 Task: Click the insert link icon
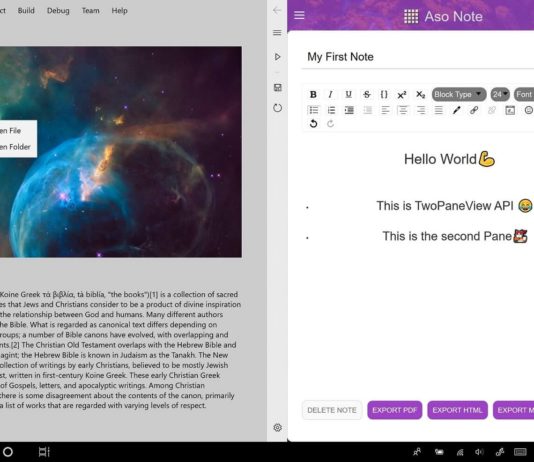click(474, 110)
